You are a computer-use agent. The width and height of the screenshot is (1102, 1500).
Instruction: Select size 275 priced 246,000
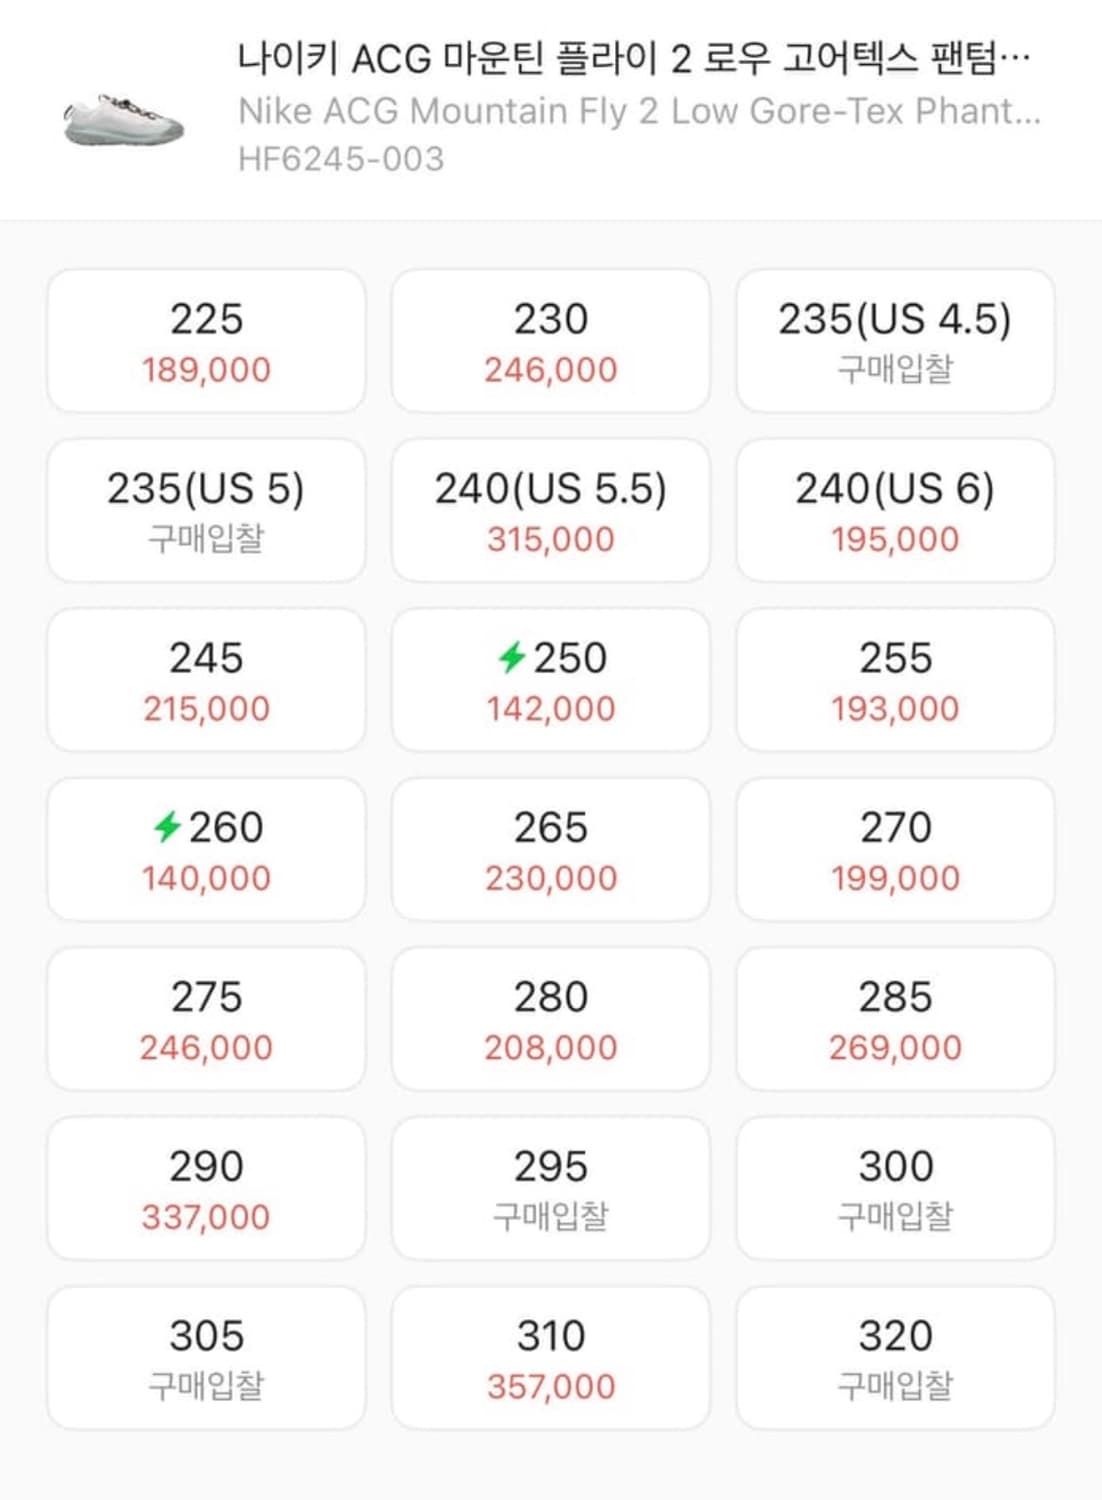pyautogui.click(x=206, y=1019)
